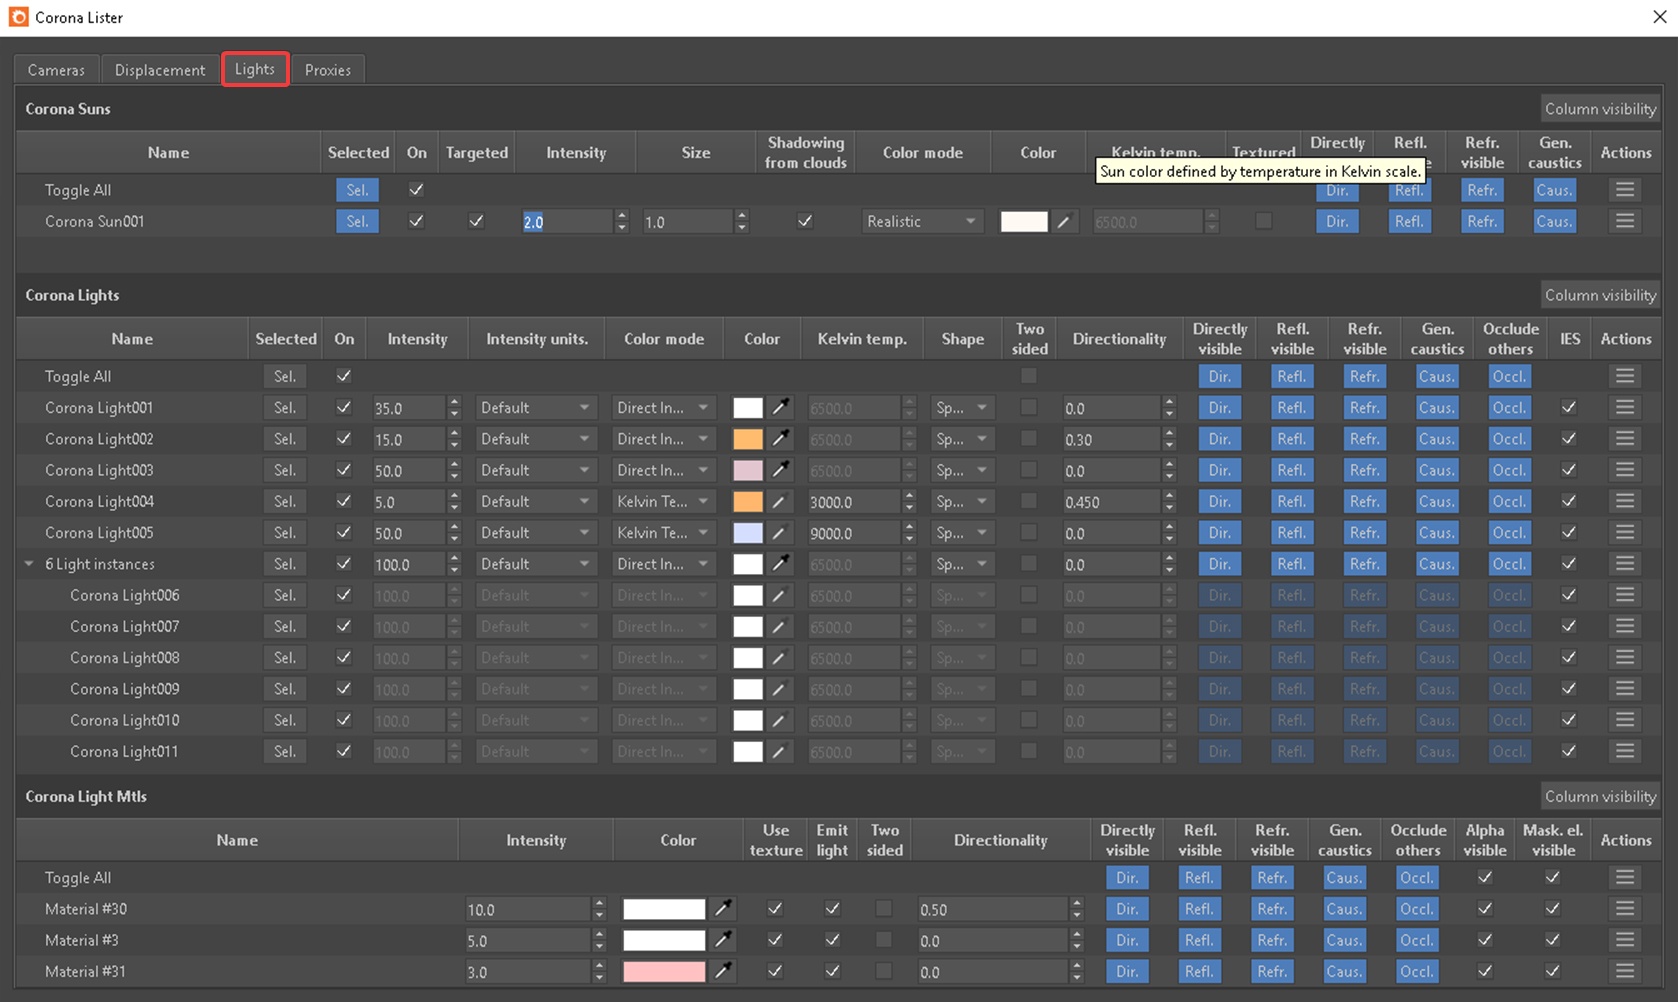
Task: Open Color mode dropdown for Corona Light005
Action: (x=663, y=533)
